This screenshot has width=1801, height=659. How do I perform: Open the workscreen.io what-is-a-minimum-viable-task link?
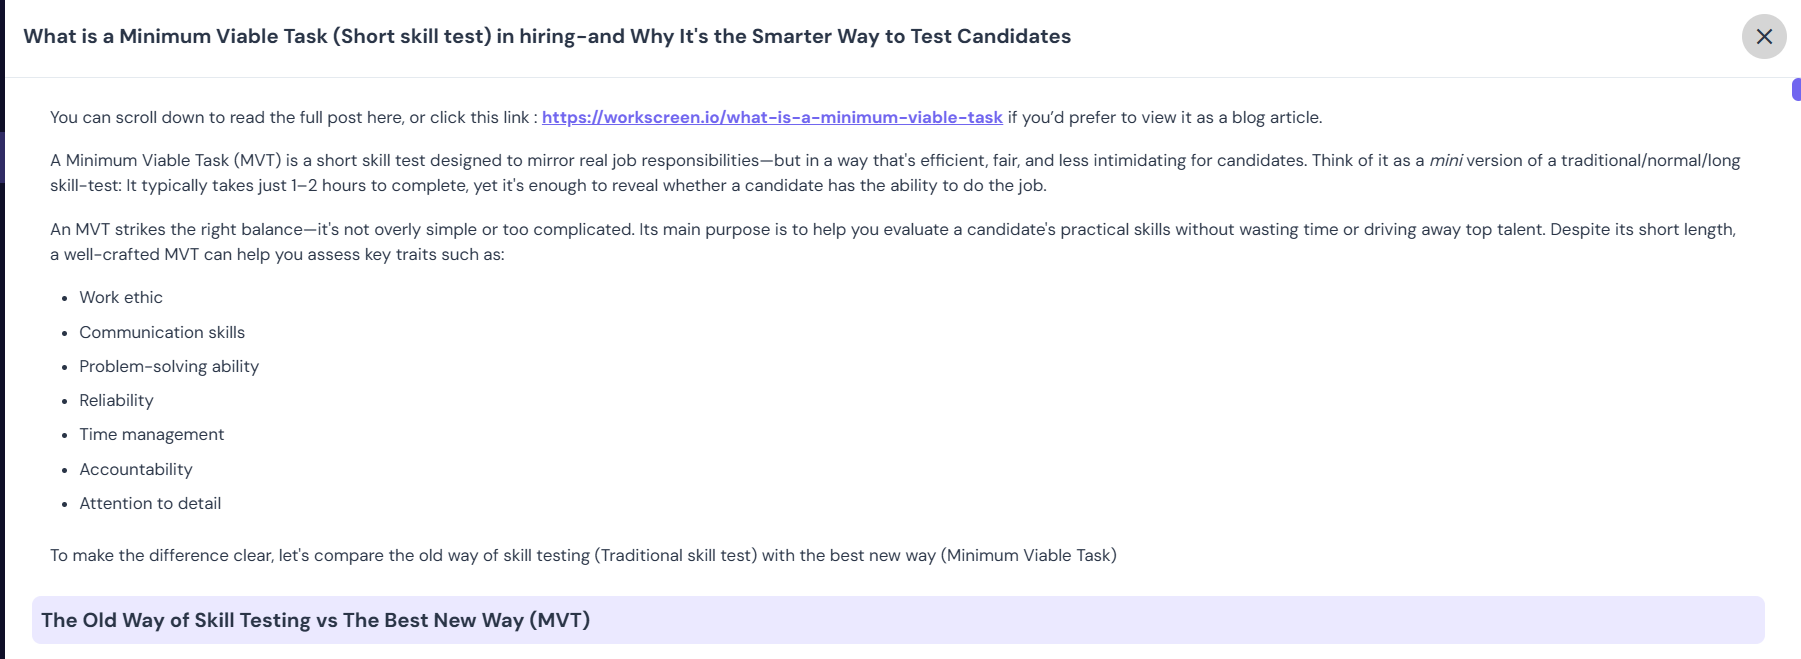772,118
